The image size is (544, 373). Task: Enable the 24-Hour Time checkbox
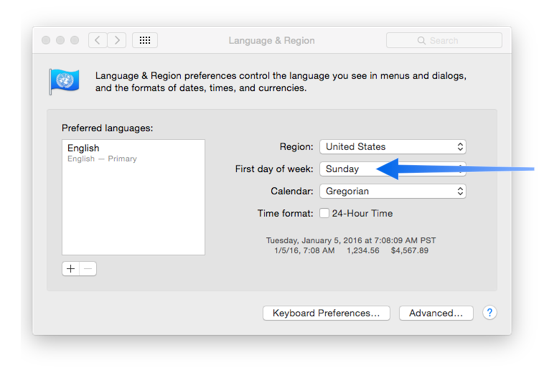tap(324, 213)
